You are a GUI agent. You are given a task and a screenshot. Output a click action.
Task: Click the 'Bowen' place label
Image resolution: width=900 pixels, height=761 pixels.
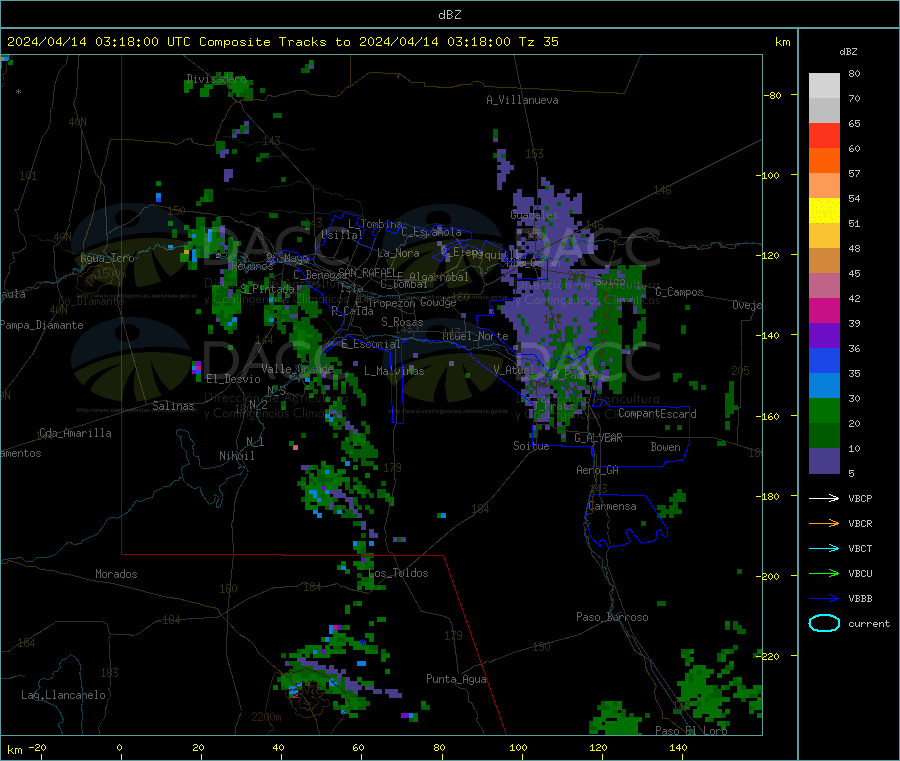tap(665, 447)
